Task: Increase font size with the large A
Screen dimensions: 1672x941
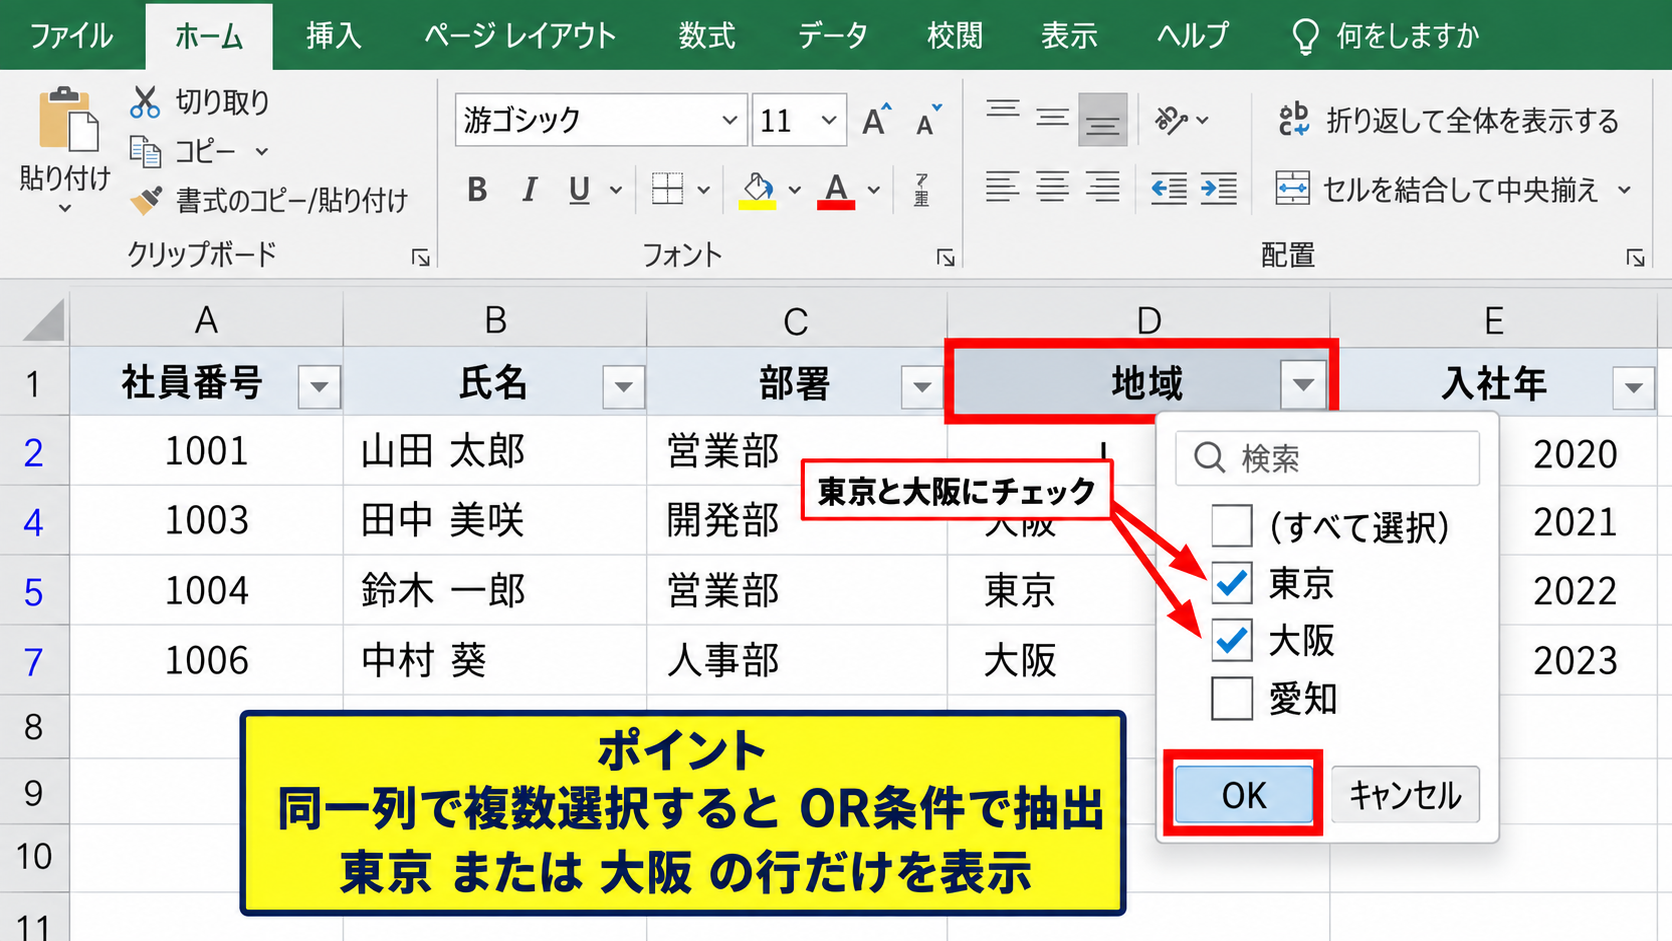Action: tap(876, 120)
